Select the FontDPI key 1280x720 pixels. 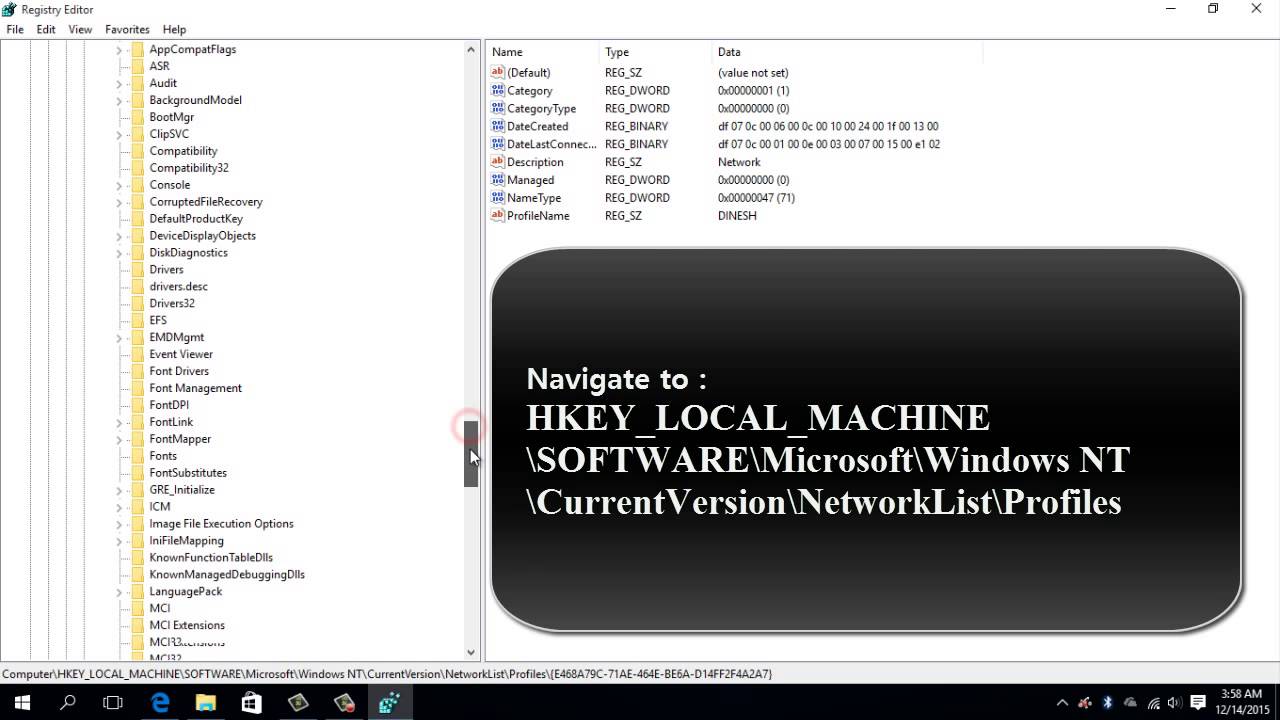pos(169,406)
